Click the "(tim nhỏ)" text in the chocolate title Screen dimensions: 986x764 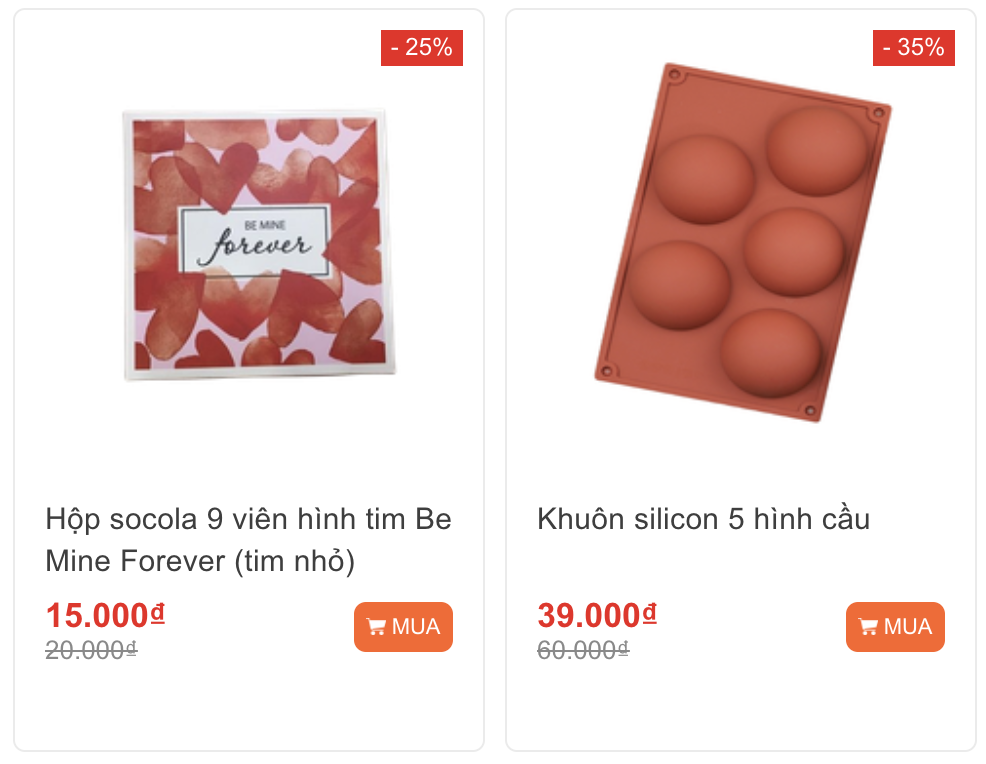(x=295, y=561)
